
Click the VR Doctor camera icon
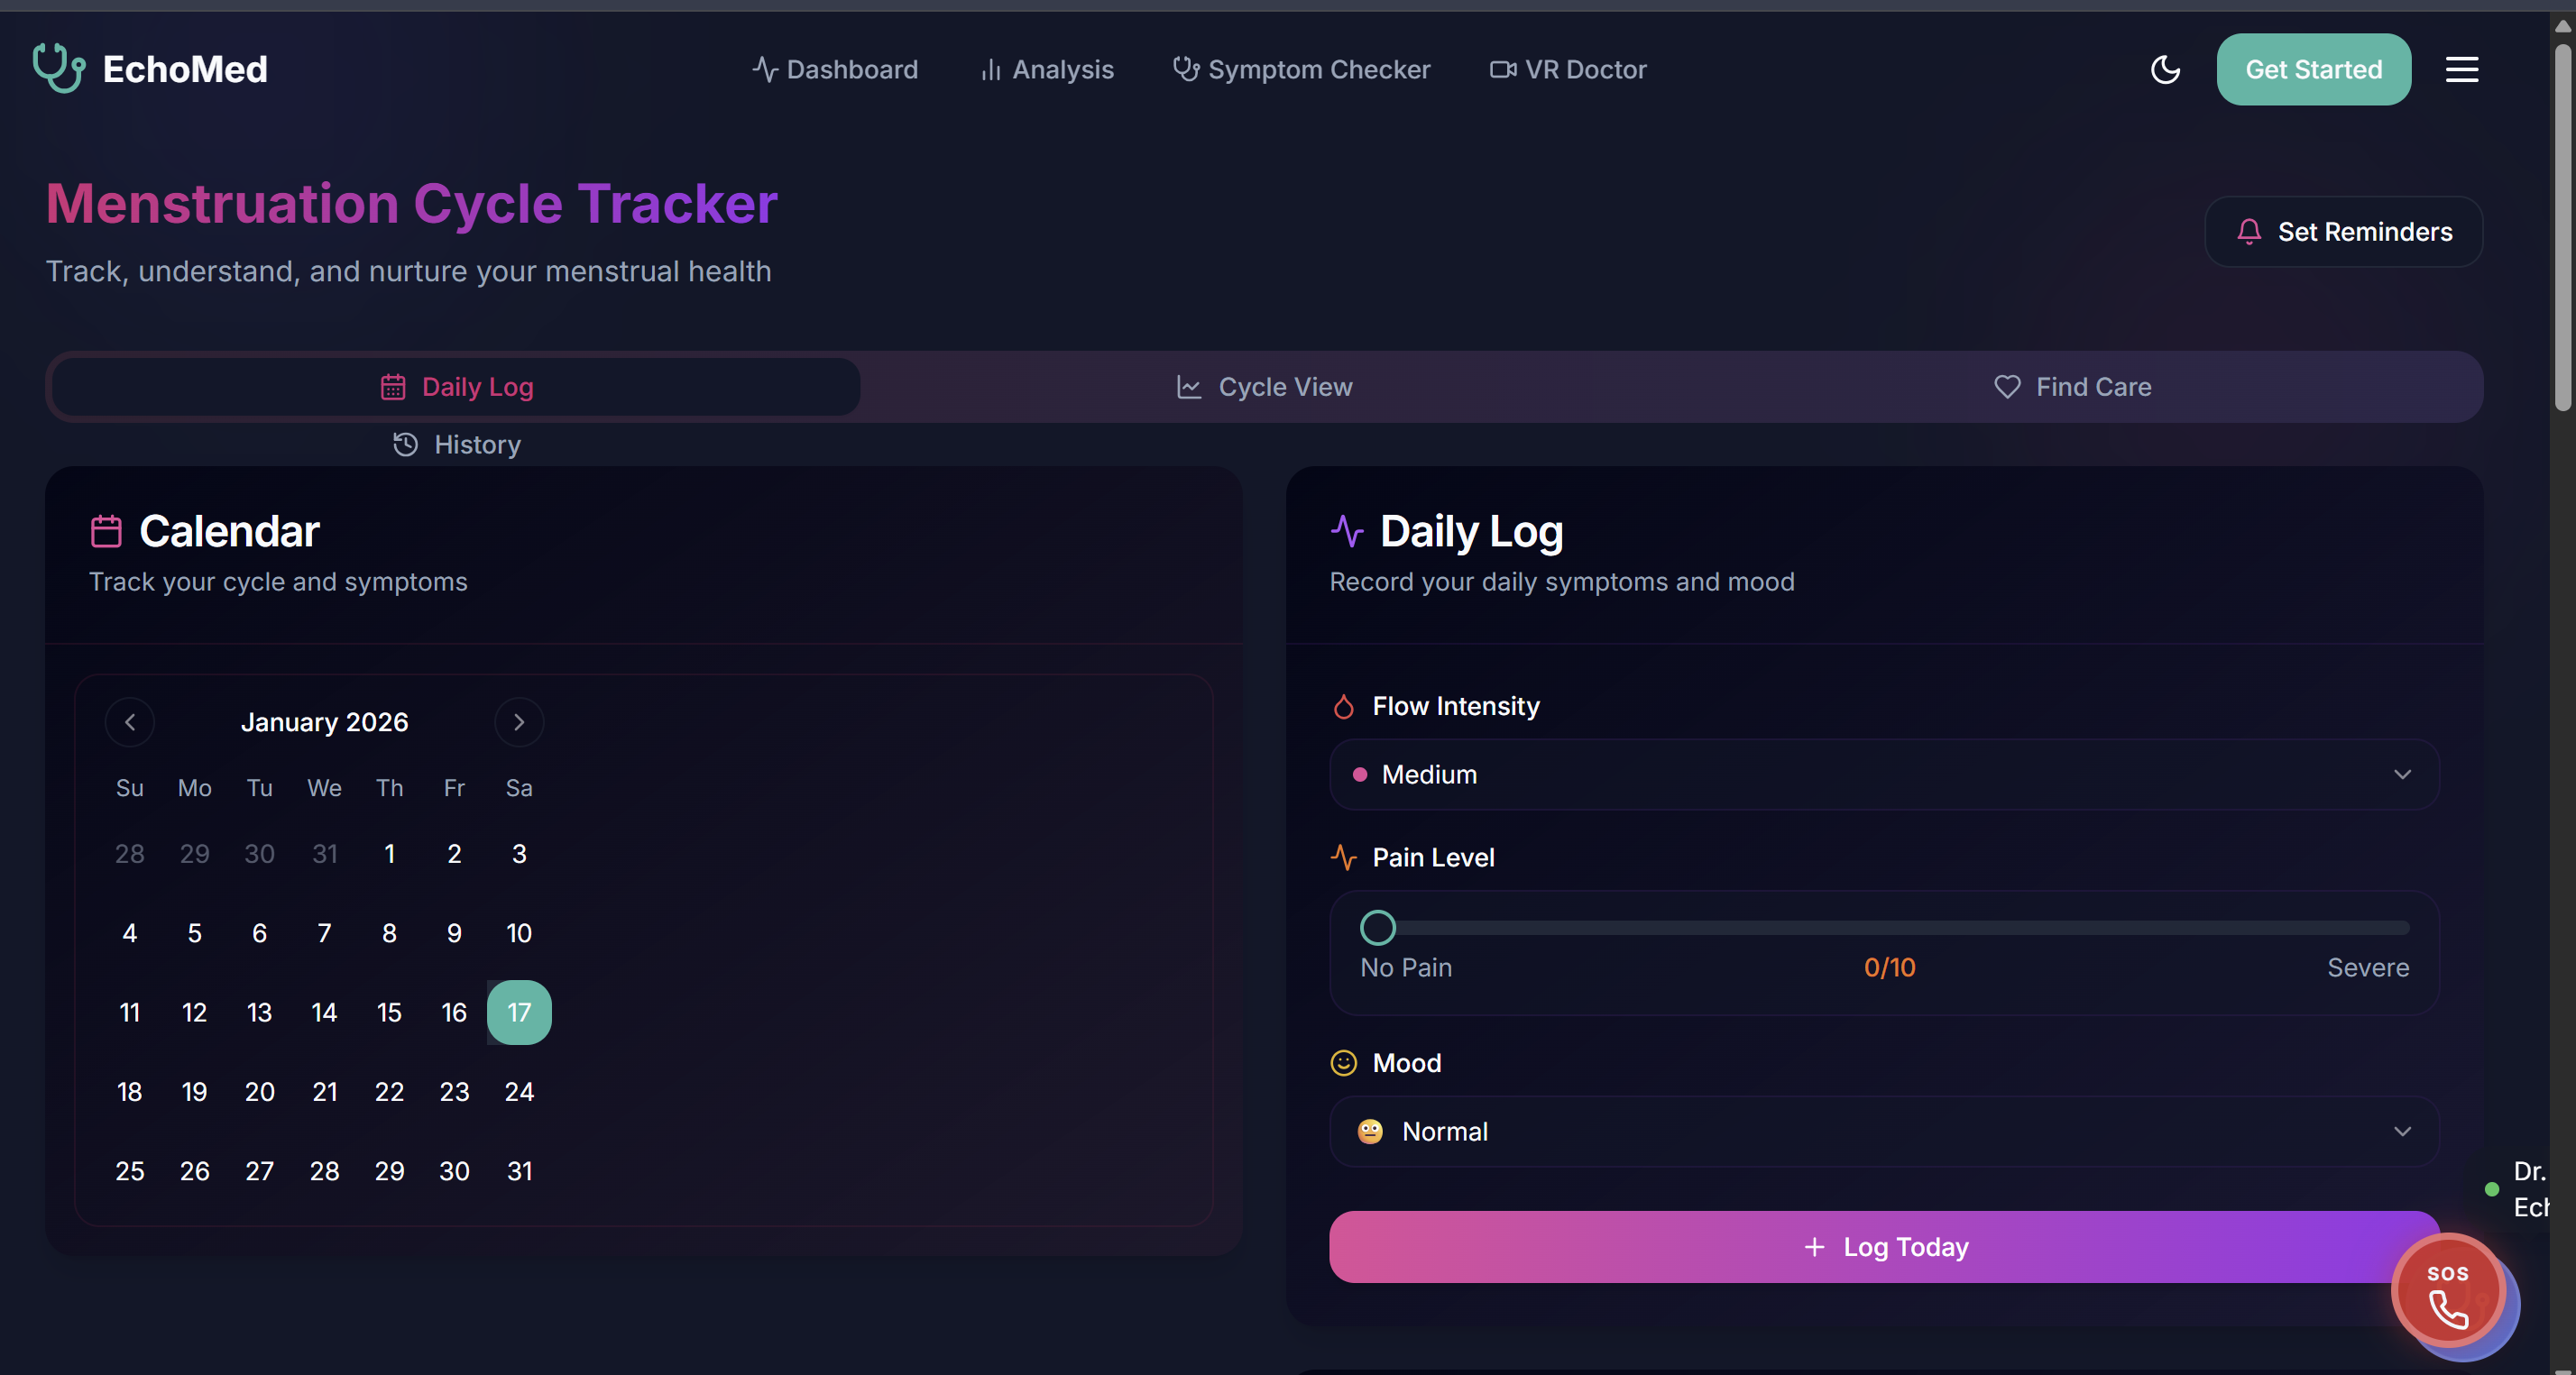pos(1502,69)
